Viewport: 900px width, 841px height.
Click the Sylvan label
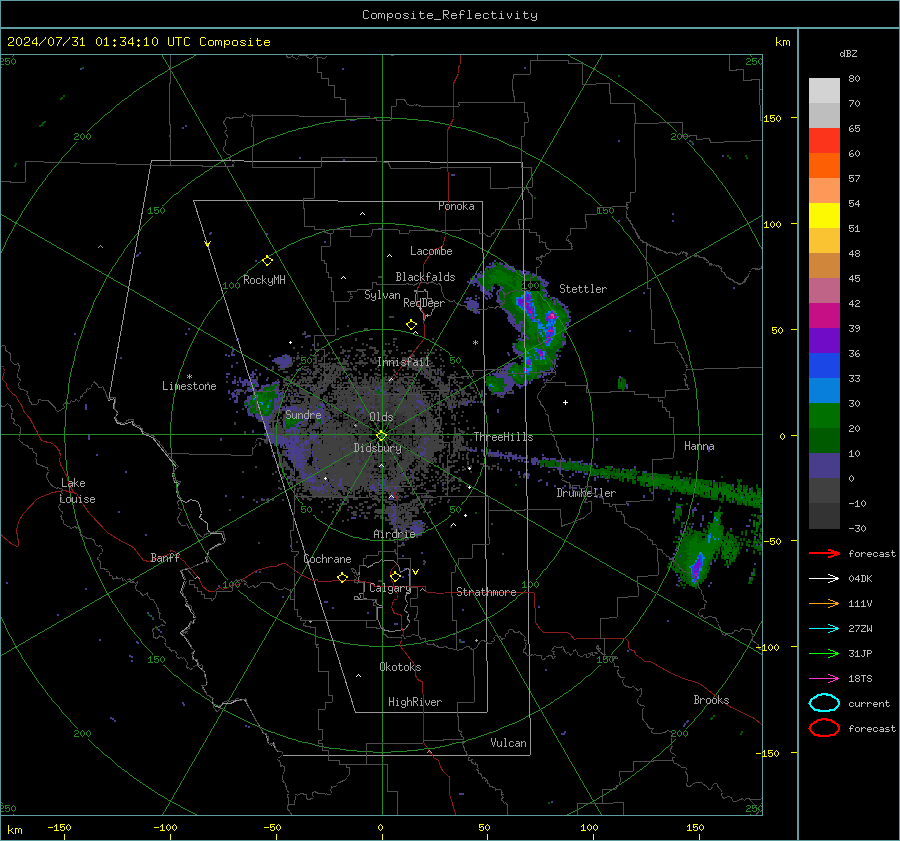click(382, 295)
